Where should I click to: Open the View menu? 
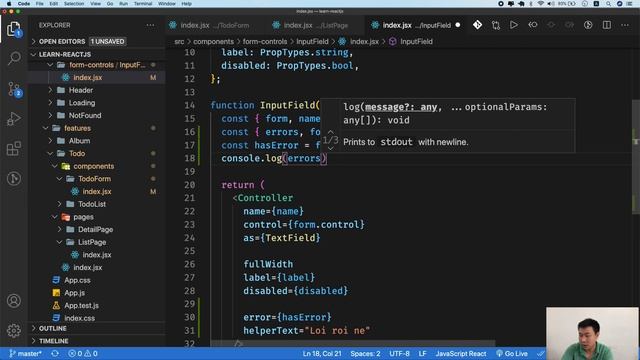click(96, 4)
